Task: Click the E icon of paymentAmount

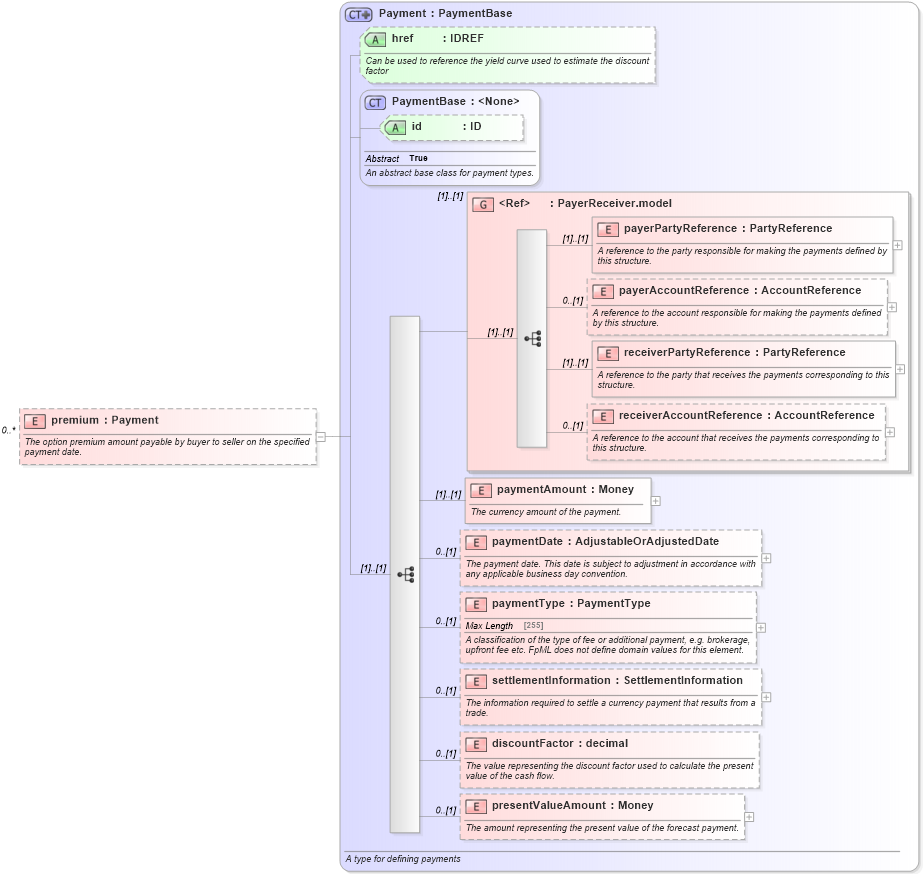Action: [481, 491]
